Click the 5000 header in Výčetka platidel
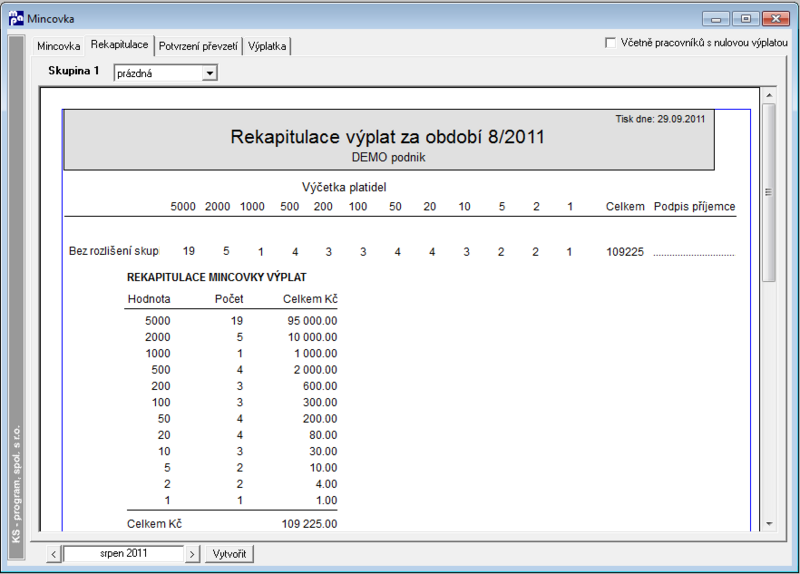This screenshot has height=574, width=800. [x=183, y=207]
